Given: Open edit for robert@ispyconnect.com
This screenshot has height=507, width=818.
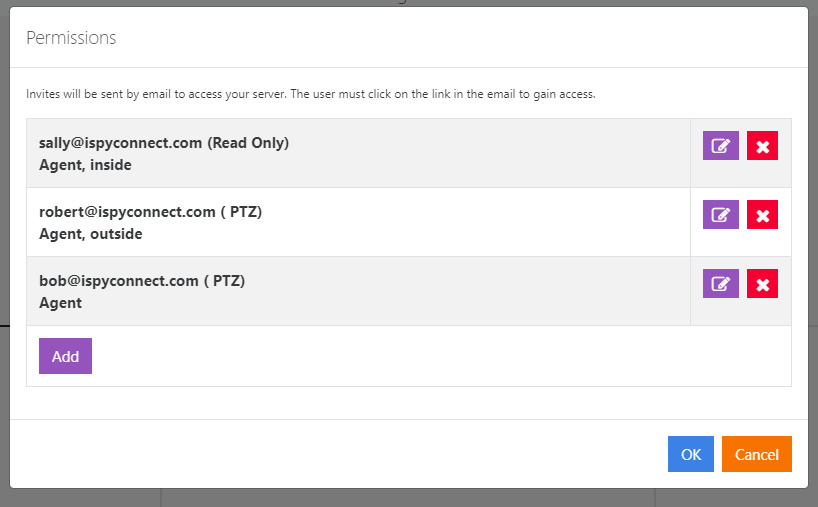Looking at the screenshot, I should point(720,215).
